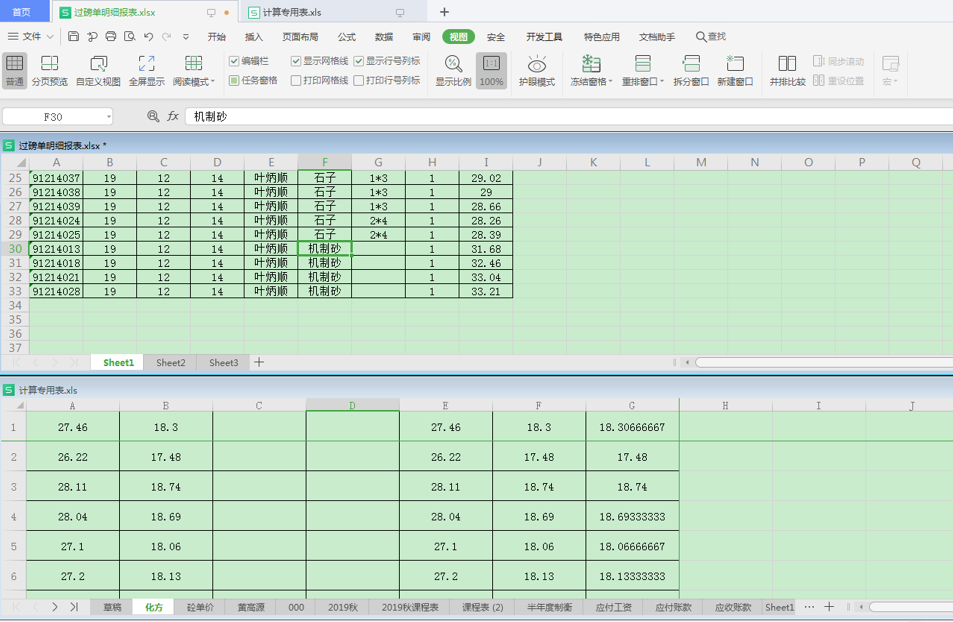The width and height of the screenshot is (953, 622).
Task: Open the 插入 insert ribbon tab
Action: point(253,37)
